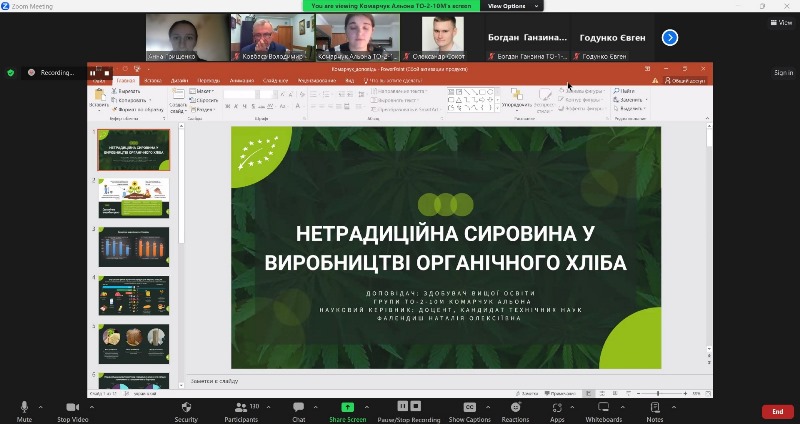Click the View layout button
Image resolution: width=800 pixels, height=424 pixels.
(779, 22)
